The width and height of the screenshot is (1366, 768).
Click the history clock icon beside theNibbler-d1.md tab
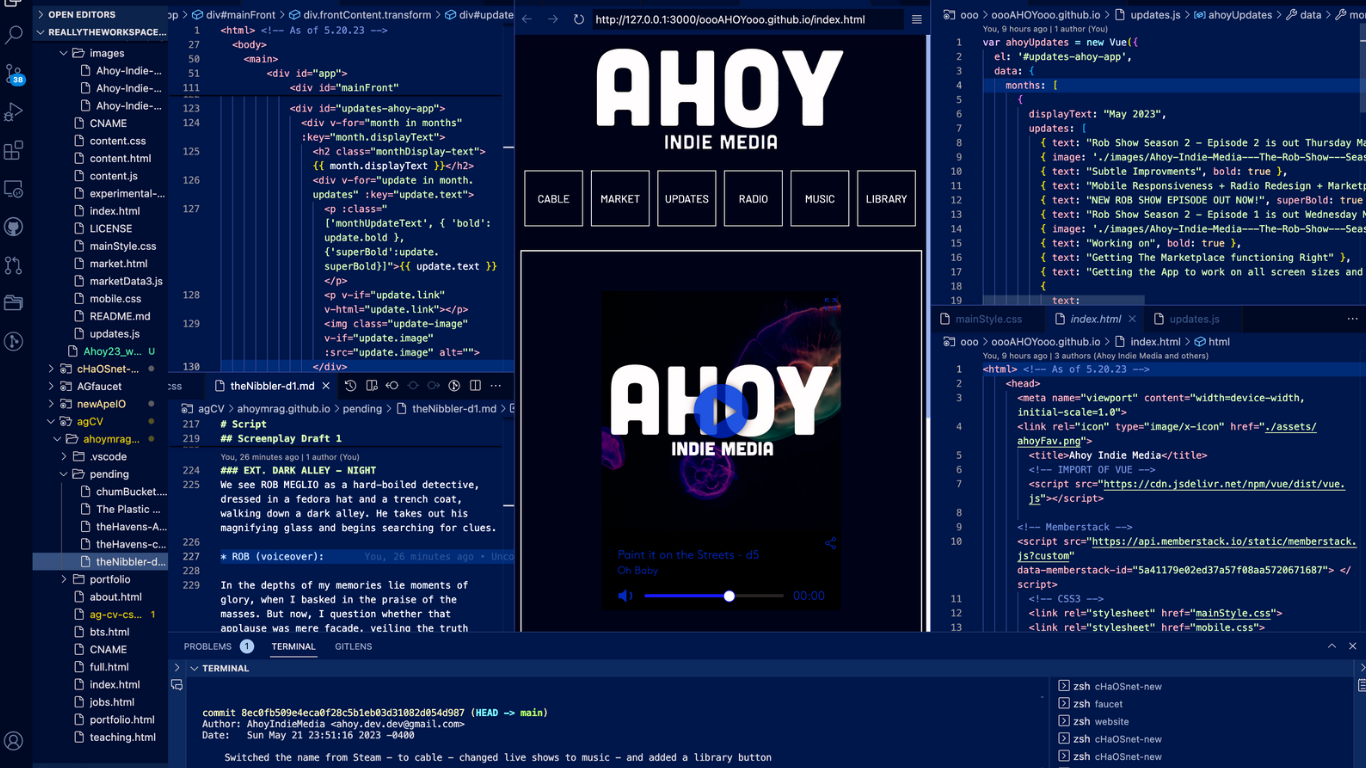point(351,386)
